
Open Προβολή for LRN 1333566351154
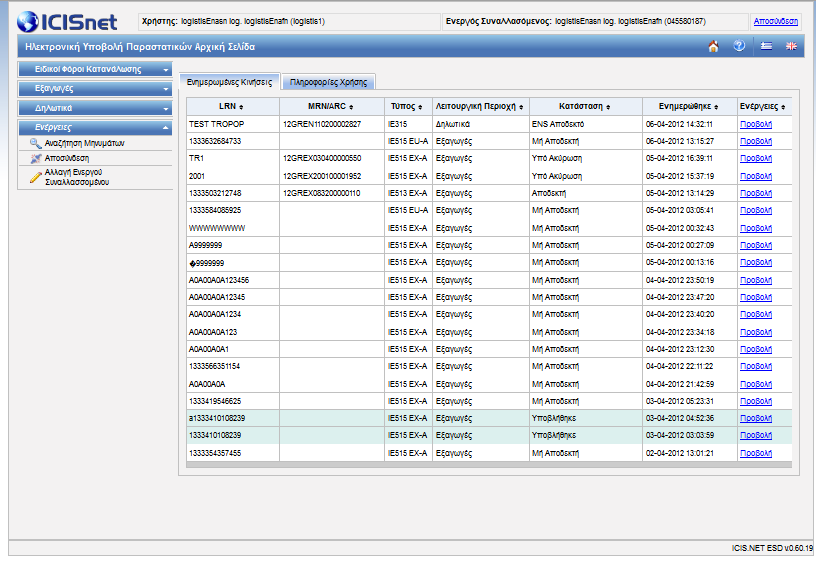click(756, 366)
